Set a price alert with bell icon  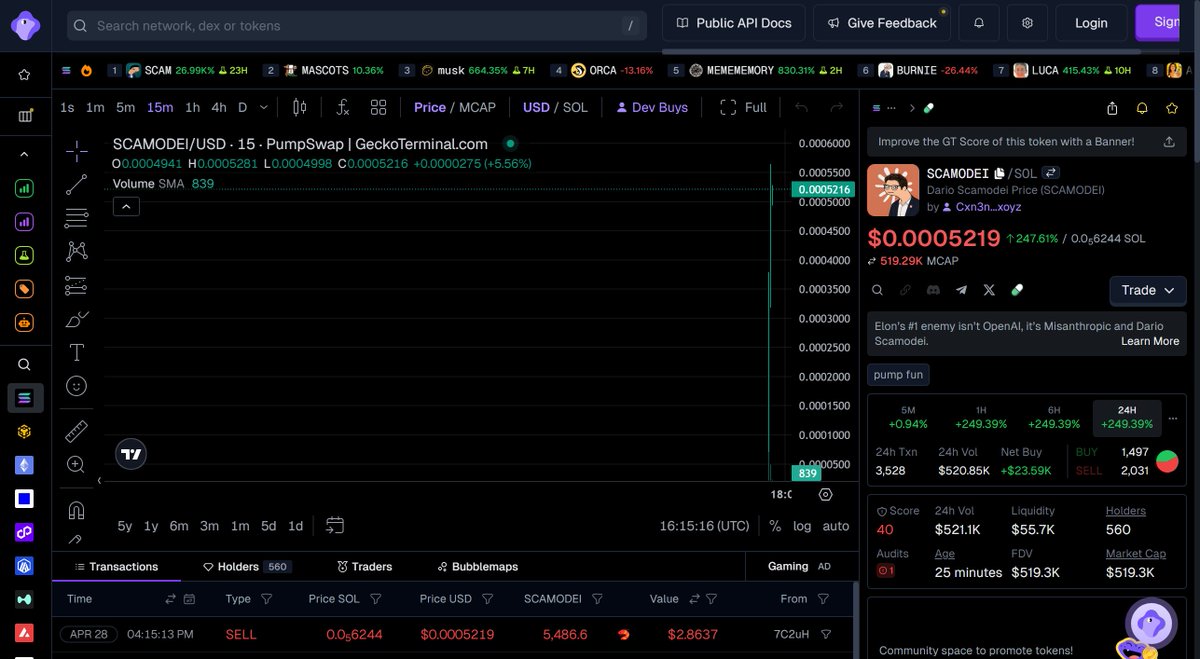[x=1142, y=108]
